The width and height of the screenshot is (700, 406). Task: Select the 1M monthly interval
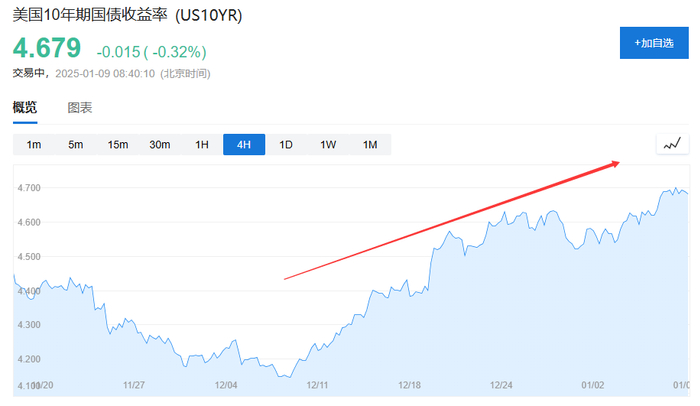click(x=370, y=145)
